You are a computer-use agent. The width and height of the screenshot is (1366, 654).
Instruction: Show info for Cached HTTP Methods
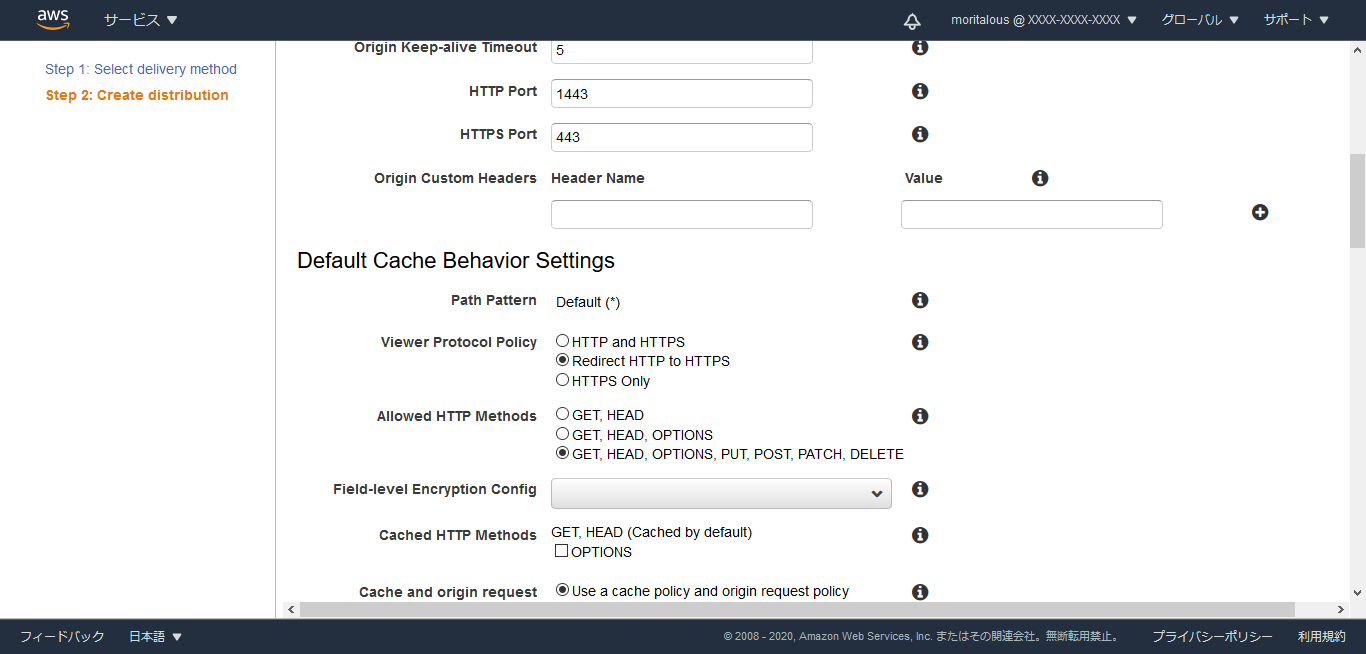click(x=920, y=535)
